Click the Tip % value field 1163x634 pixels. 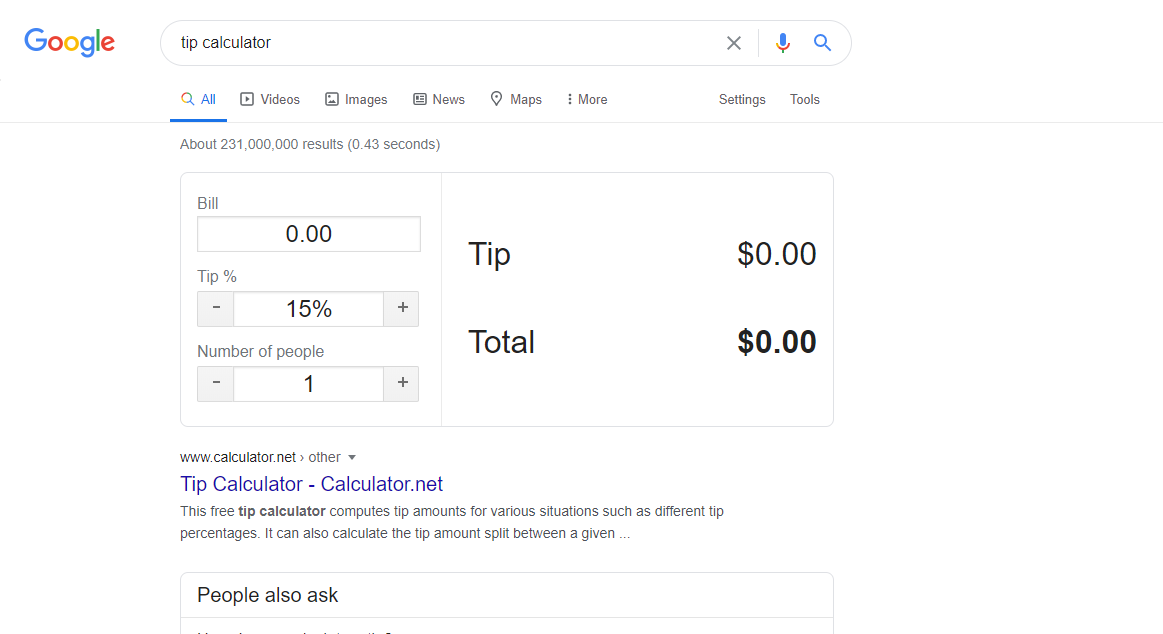point(309,309)
